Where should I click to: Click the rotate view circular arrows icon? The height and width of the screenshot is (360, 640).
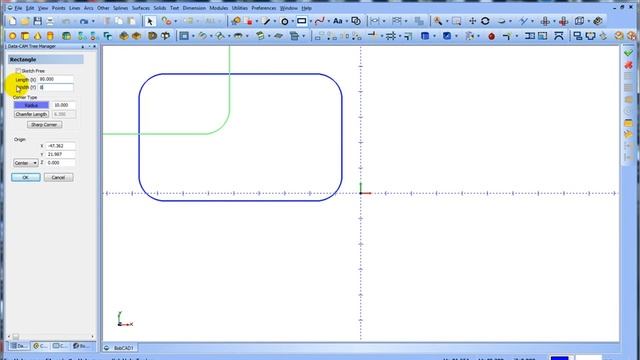click(485, 21)
